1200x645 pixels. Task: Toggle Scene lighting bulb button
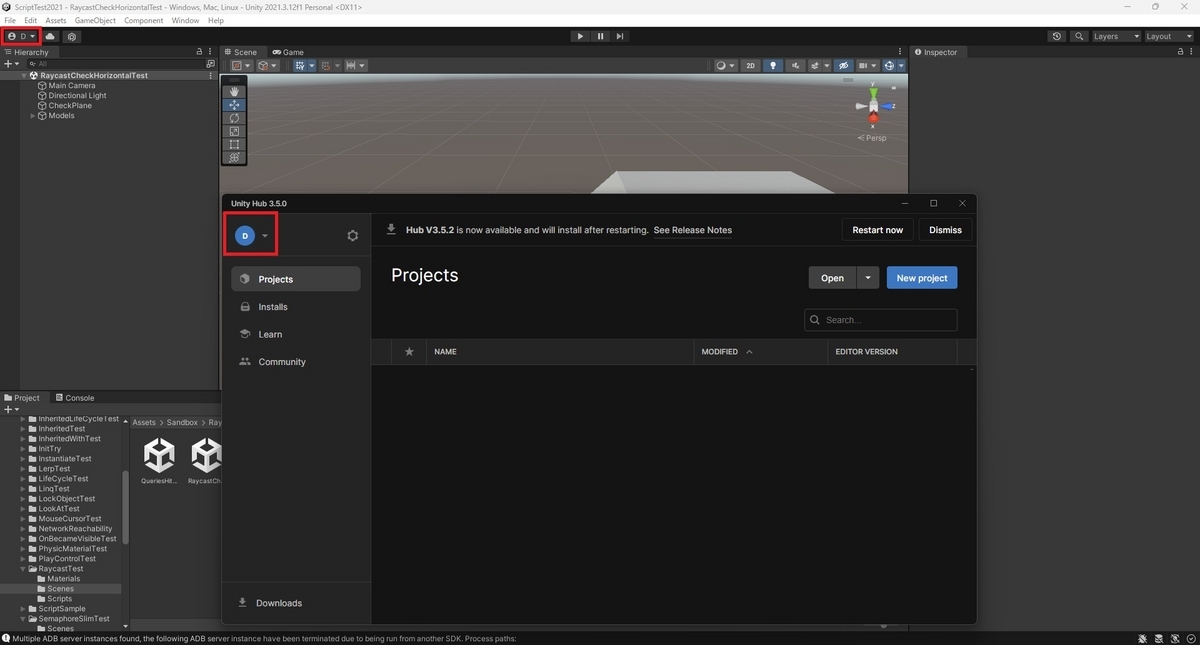tap(773, 66)
